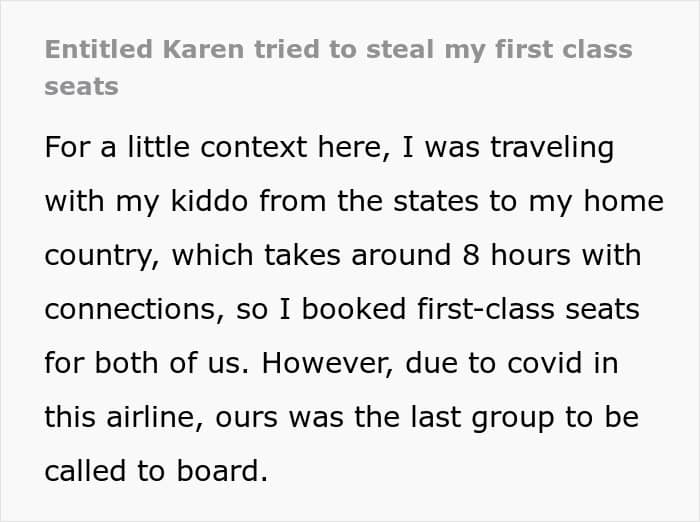Click the word "context" in the paragraph

[x=254, y=147]
